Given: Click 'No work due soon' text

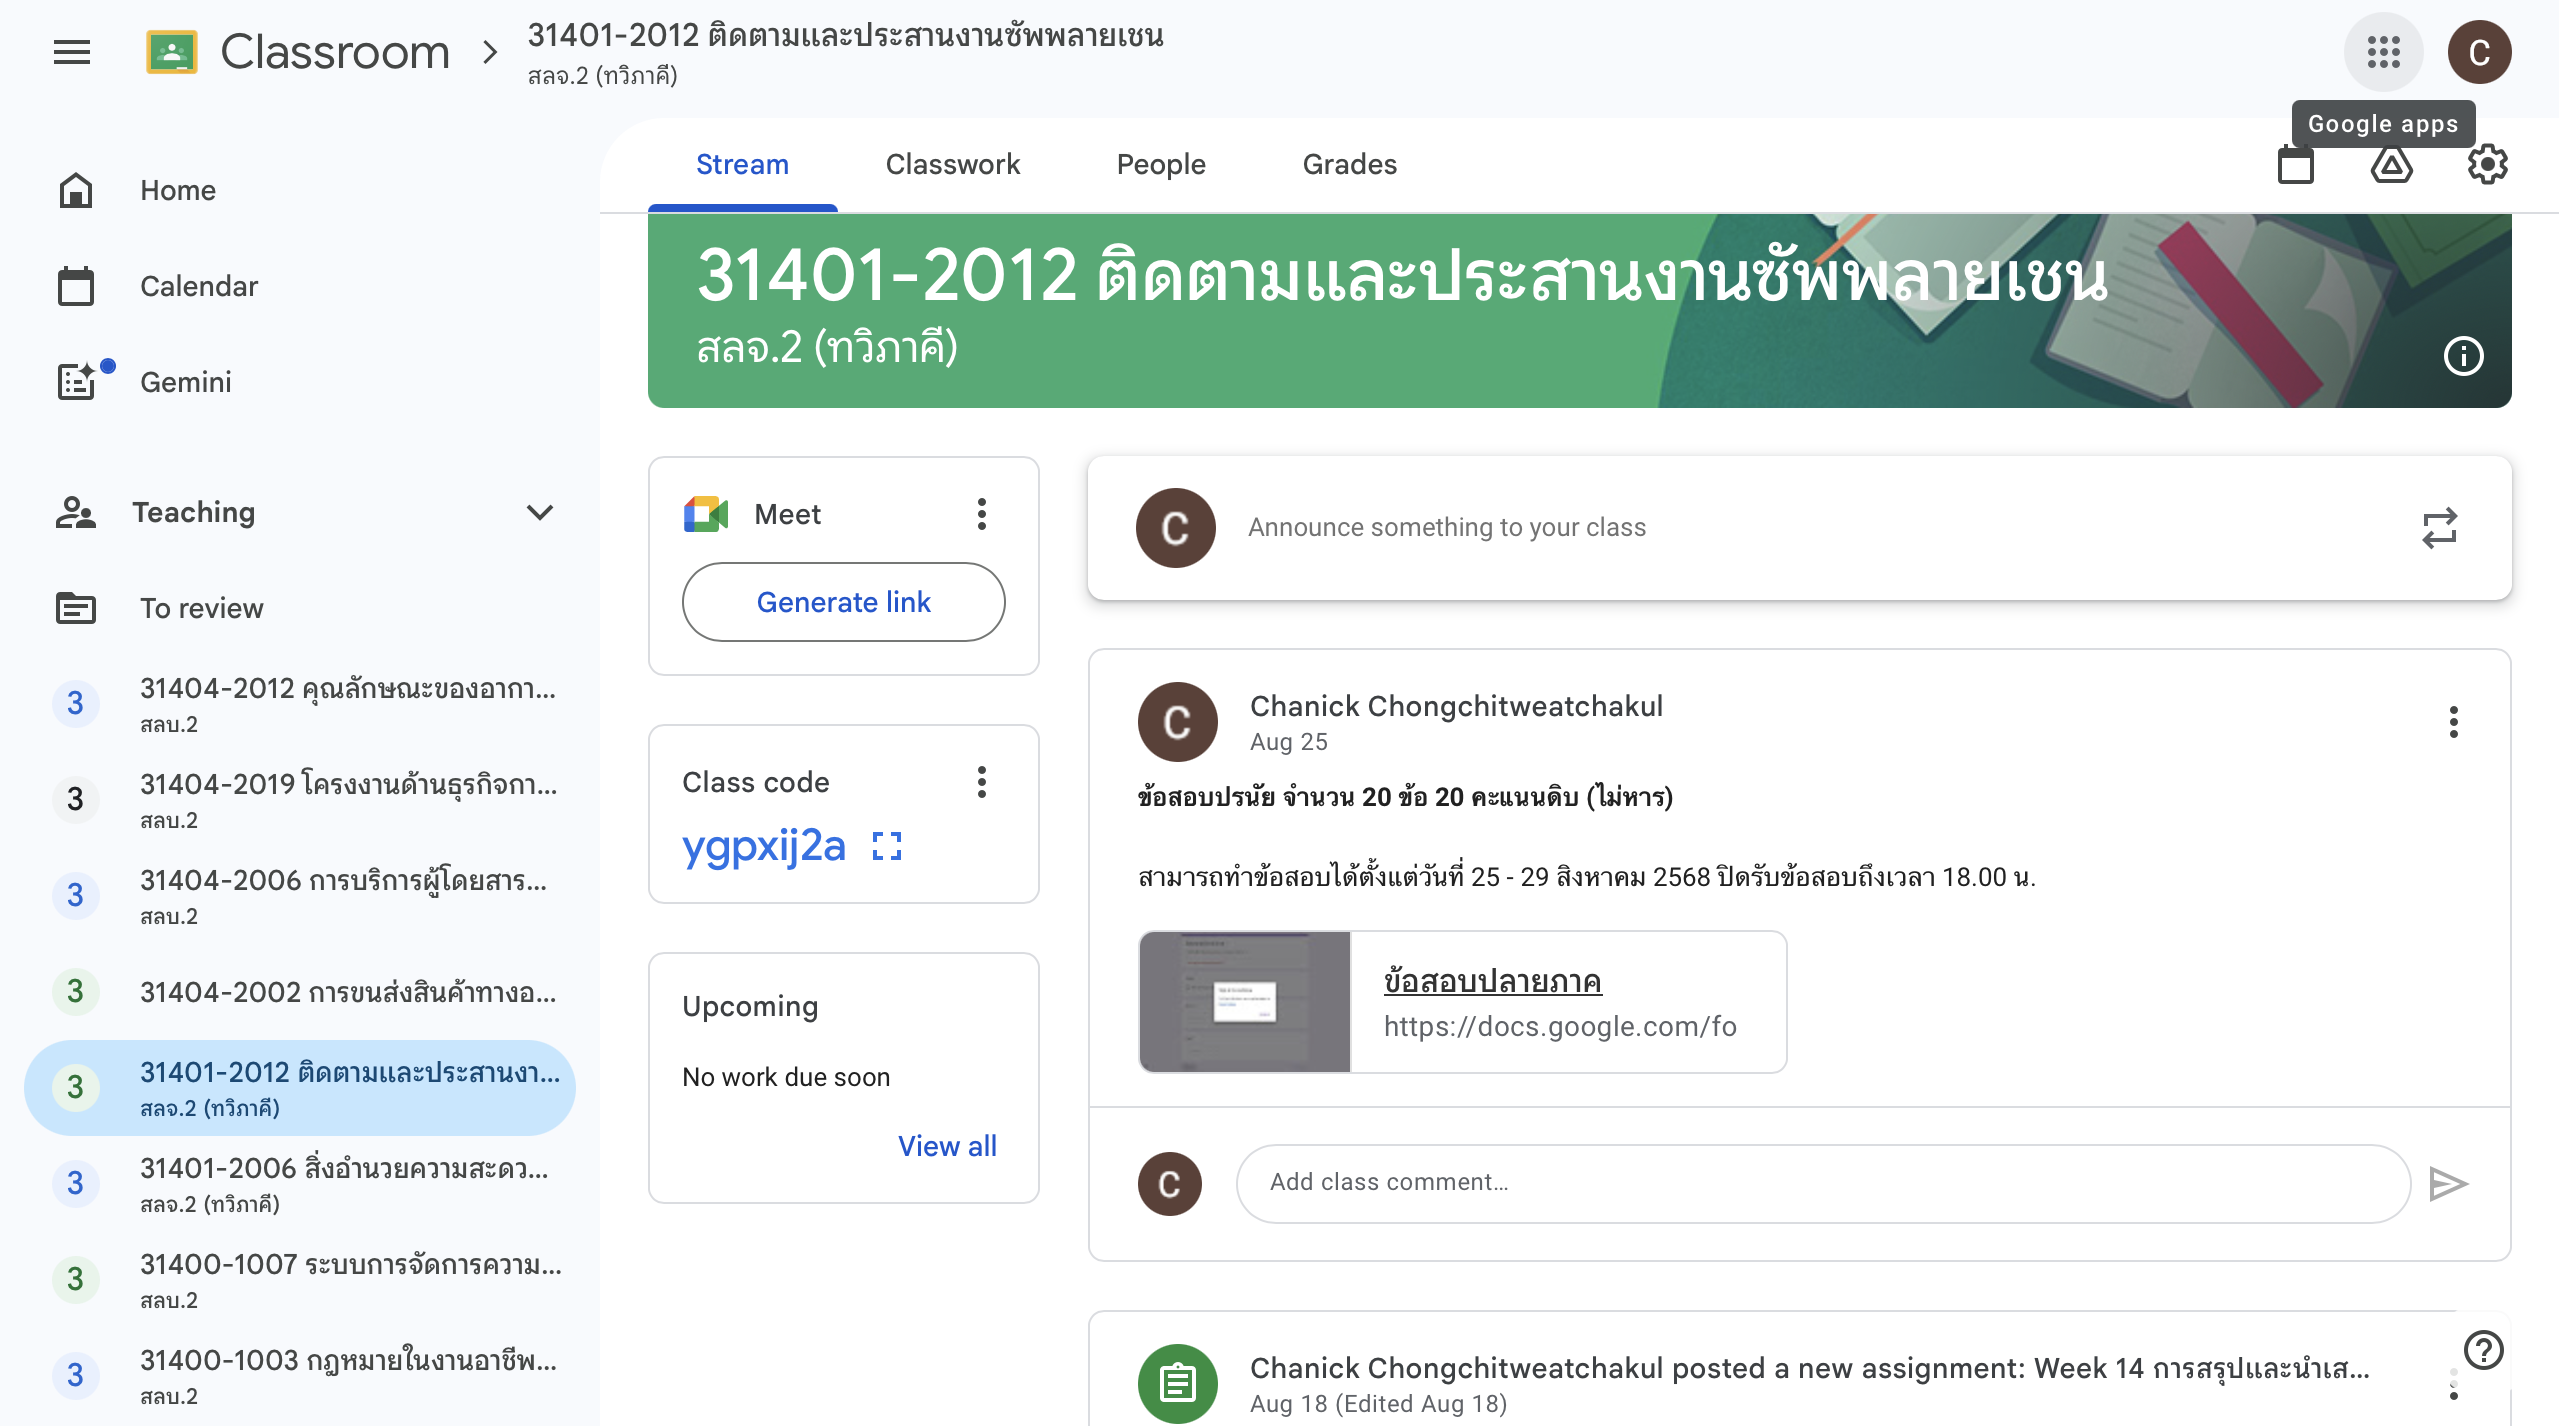Looking at the screenshot, I should point(786,1077).
